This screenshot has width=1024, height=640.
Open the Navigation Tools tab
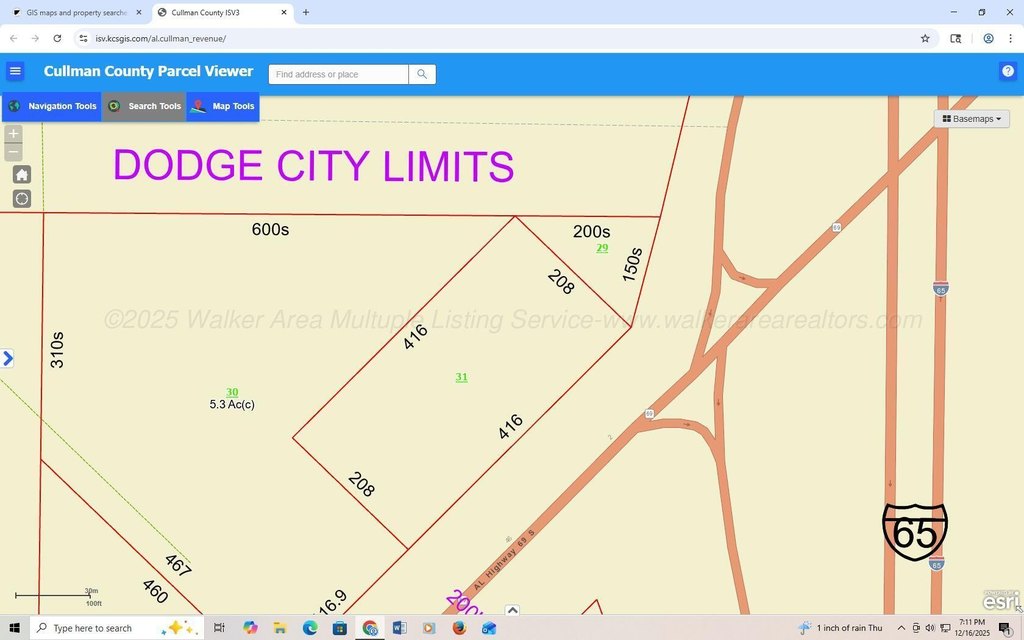[52, 107]
